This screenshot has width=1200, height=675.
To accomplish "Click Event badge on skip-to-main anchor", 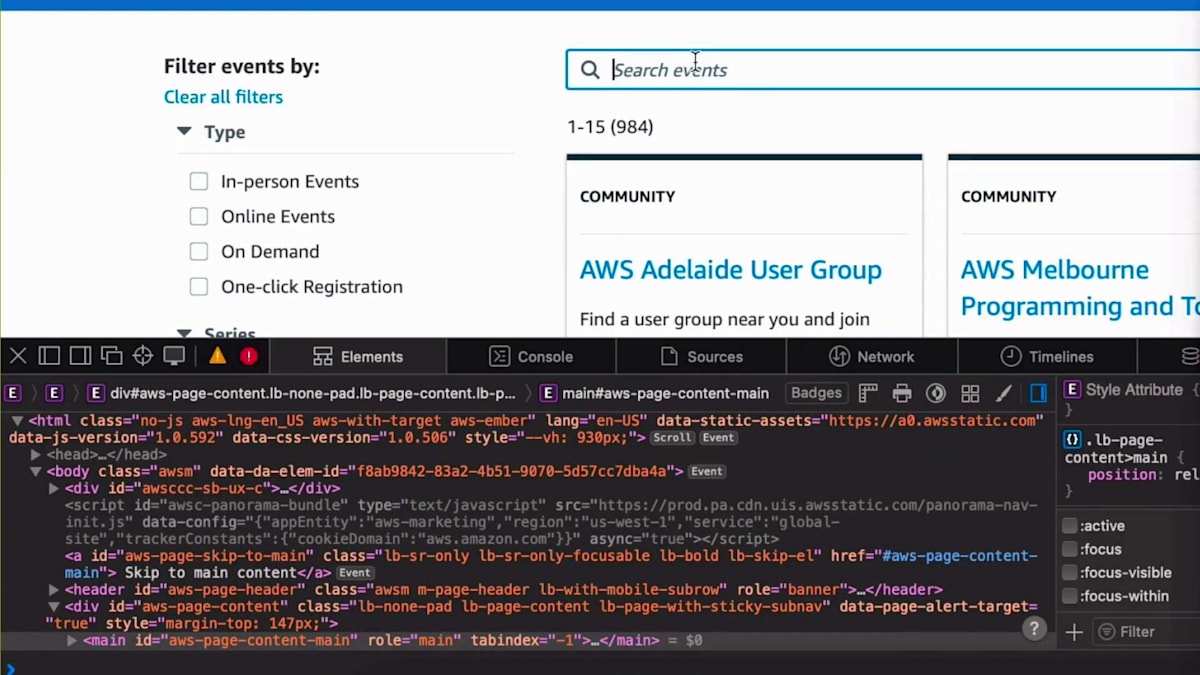I will (x=354, y=574).
